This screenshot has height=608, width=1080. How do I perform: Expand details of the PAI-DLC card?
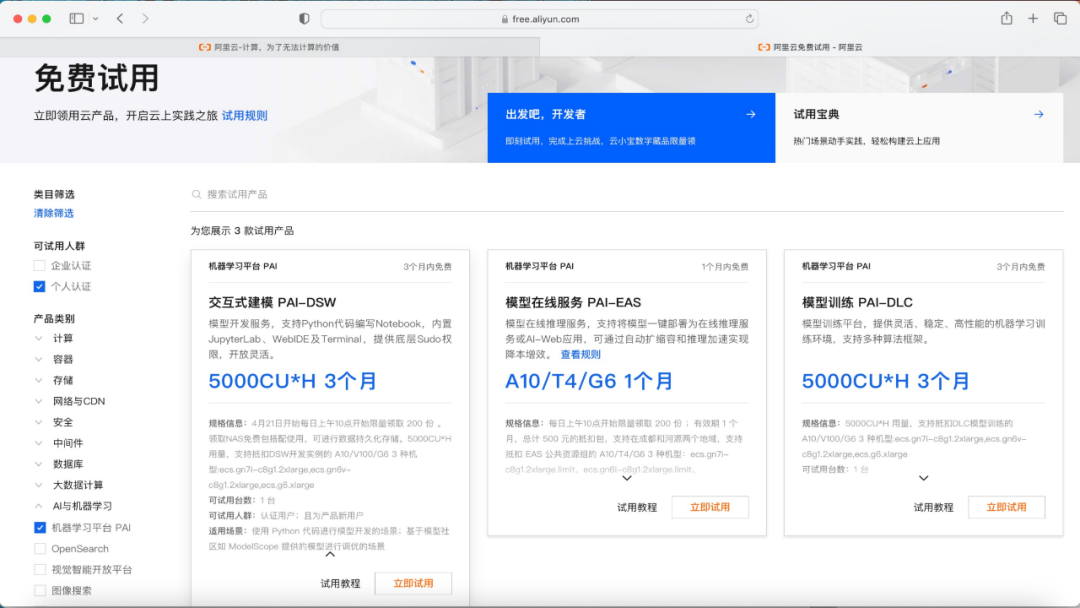[924, 478]
